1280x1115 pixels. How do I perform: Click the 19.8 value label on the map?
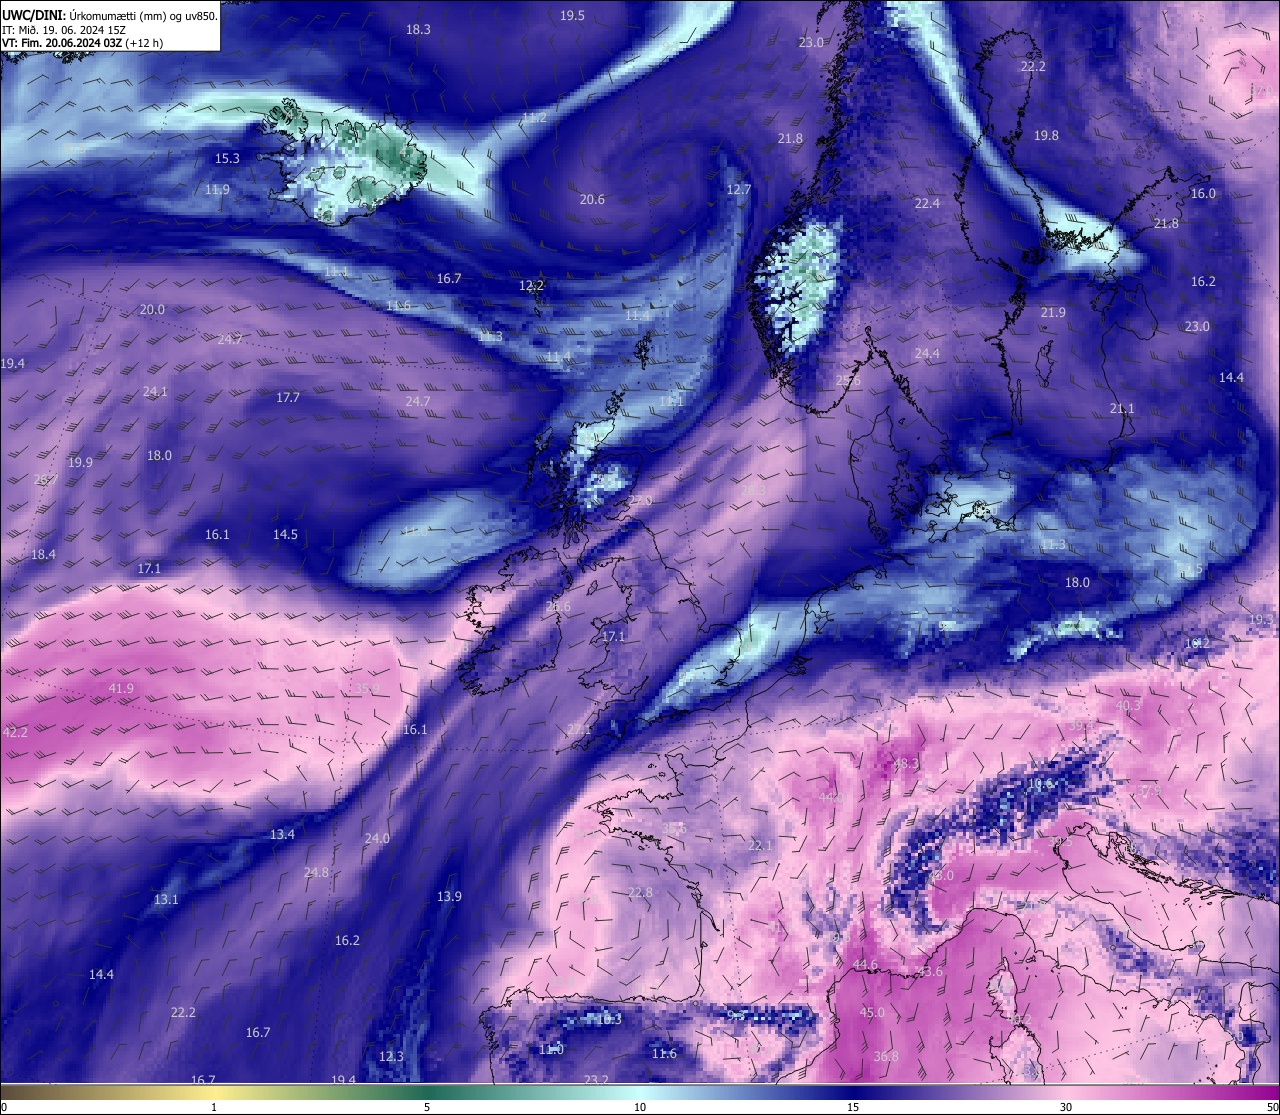[x=1046, y=136]
